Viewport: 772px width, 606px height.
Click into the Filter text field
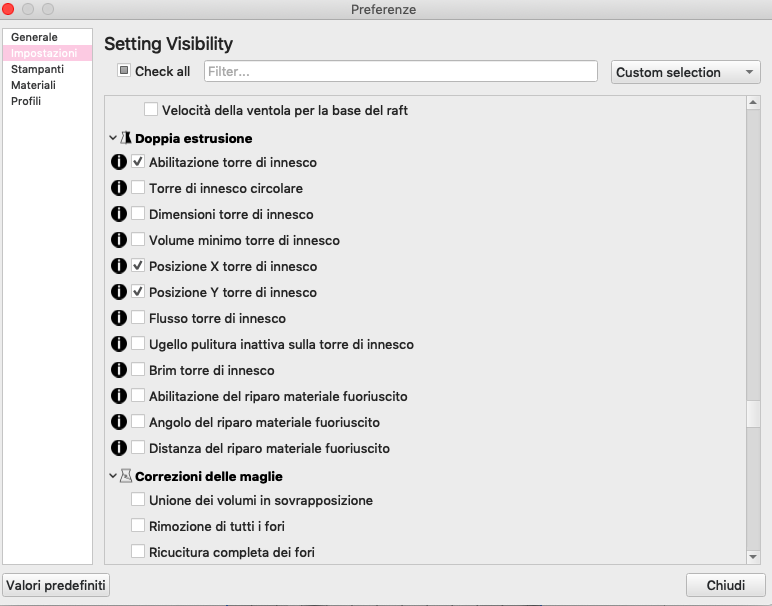click(x=401, y=71)
